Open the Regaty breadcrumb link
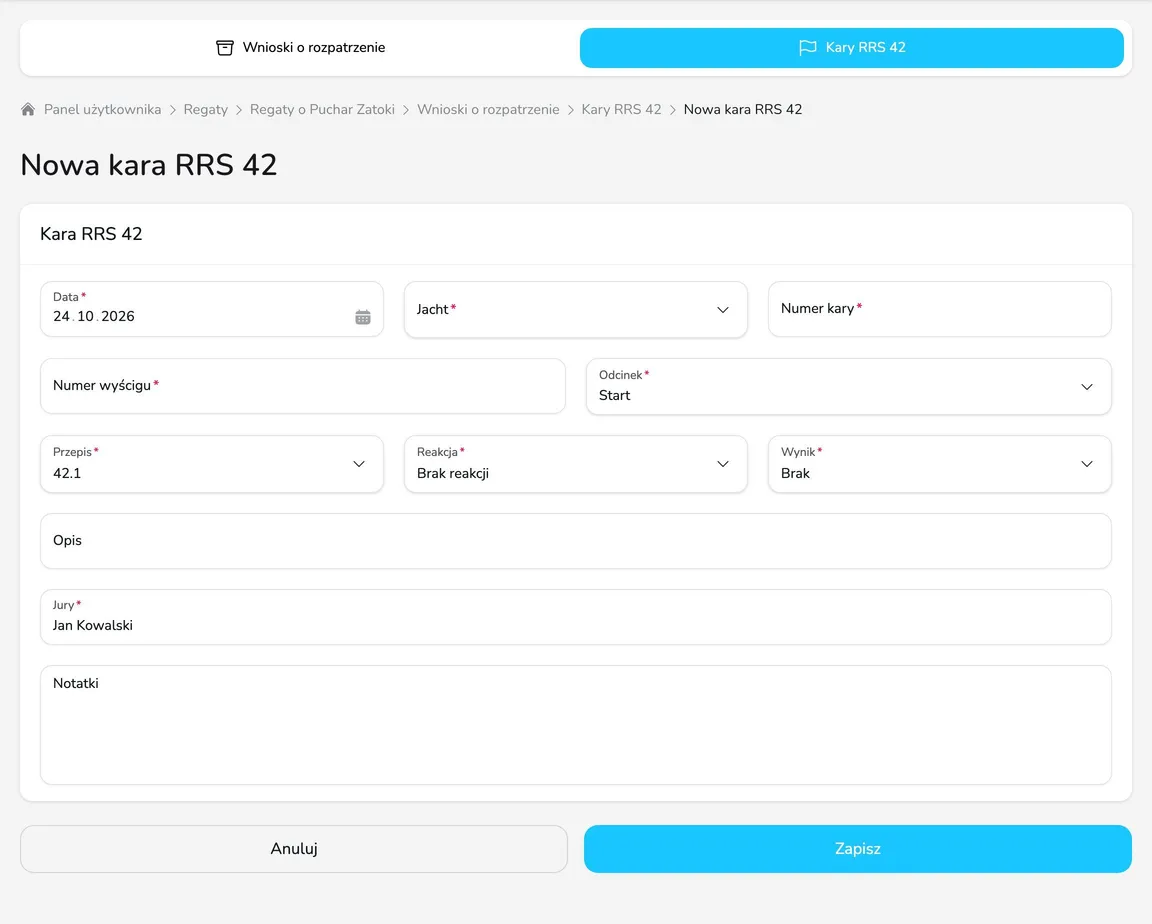Viewport: 1152px width, 924px height. point(206,109)
